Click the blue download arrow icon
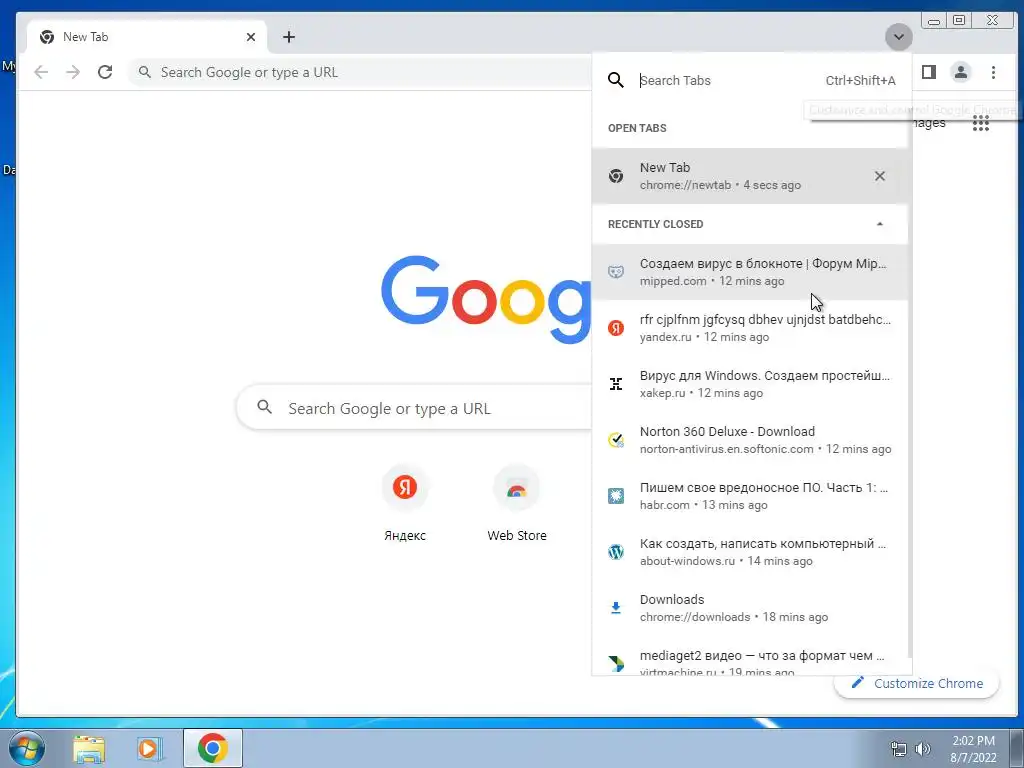The width and height of the screenshot is (1024, 768). point(615,608)
